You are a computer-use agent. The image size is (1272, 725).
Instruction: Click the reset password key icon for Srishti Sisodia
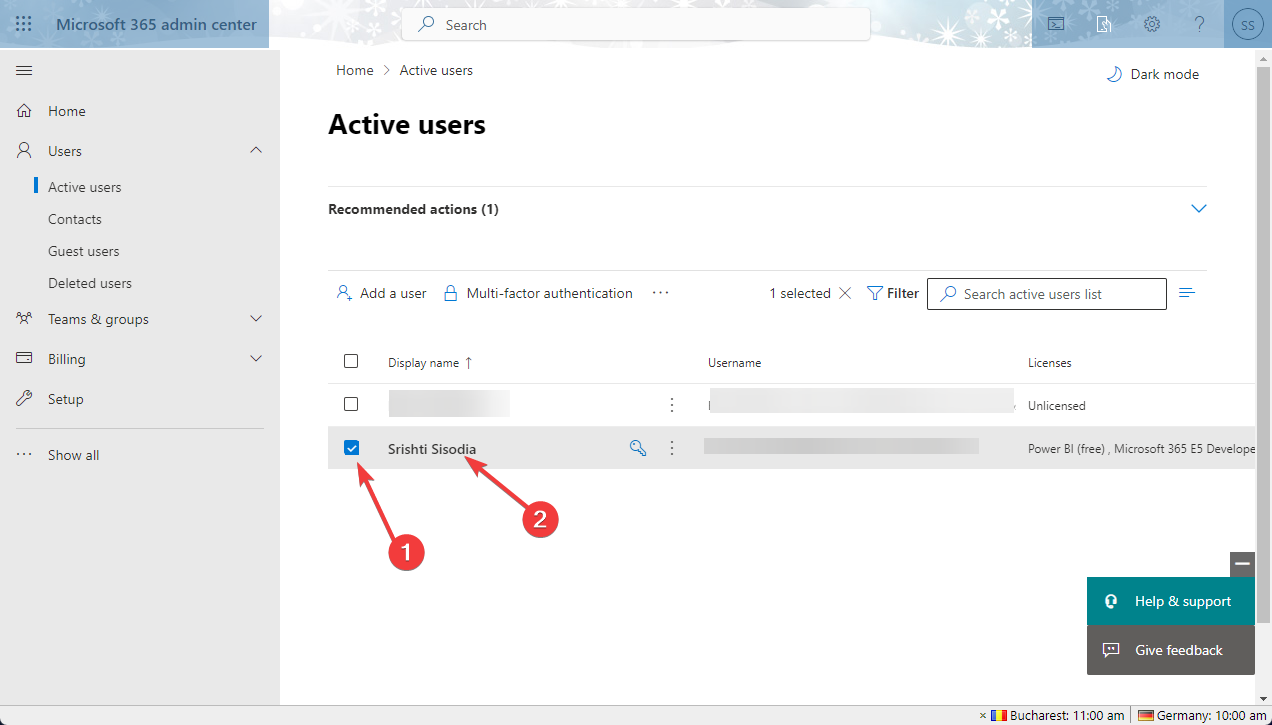click(x=637, y=448)
